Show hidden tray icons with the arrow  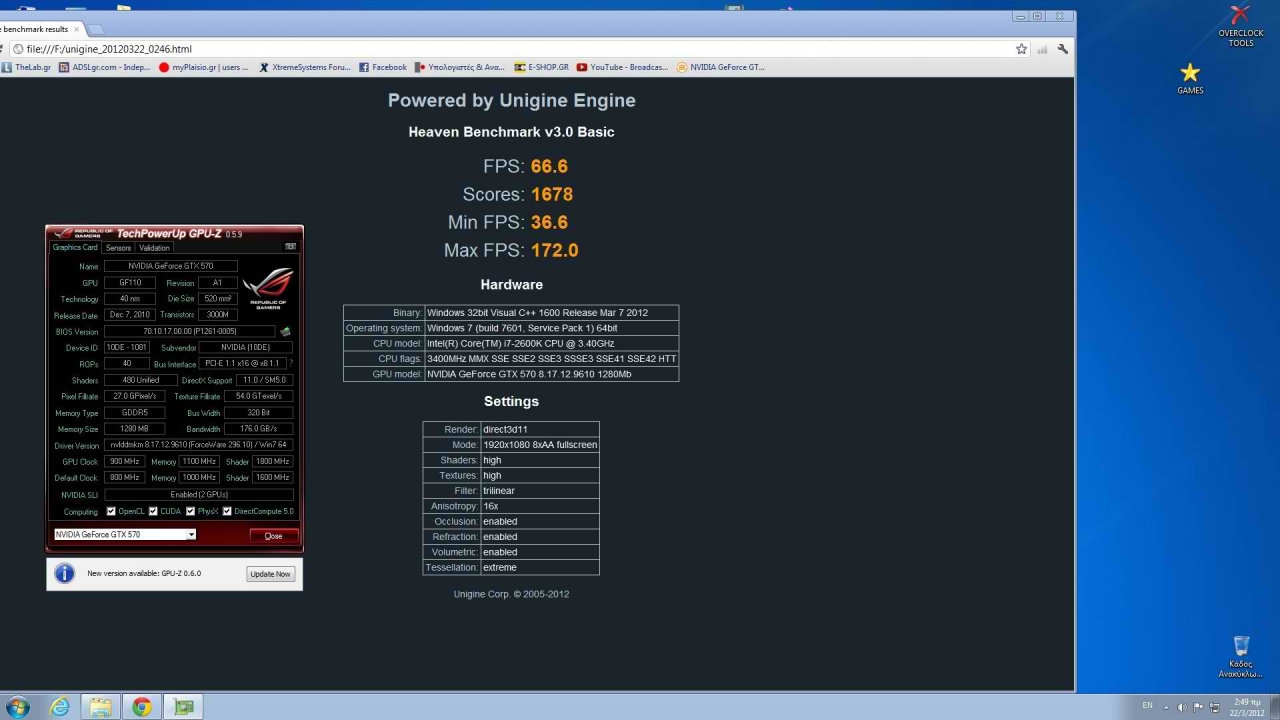point(1165,707)
